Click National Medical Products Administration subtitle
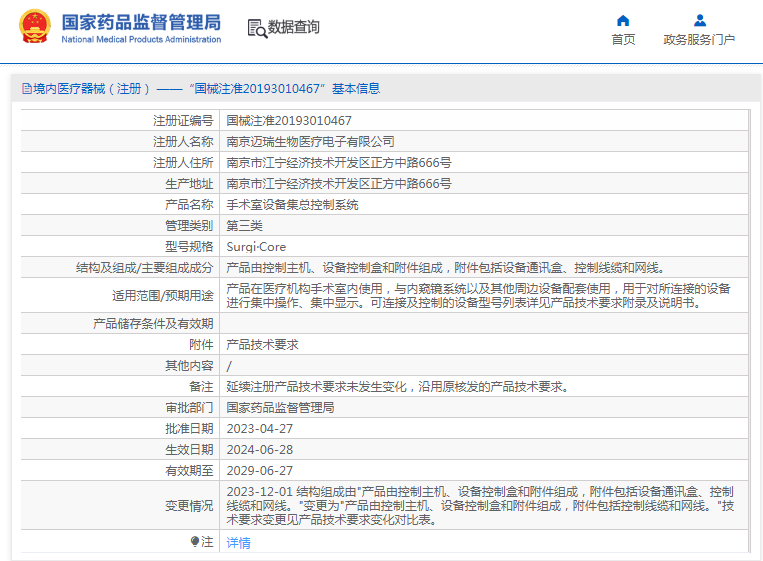Viewport: 763px width, 561px height. (141, 39)
